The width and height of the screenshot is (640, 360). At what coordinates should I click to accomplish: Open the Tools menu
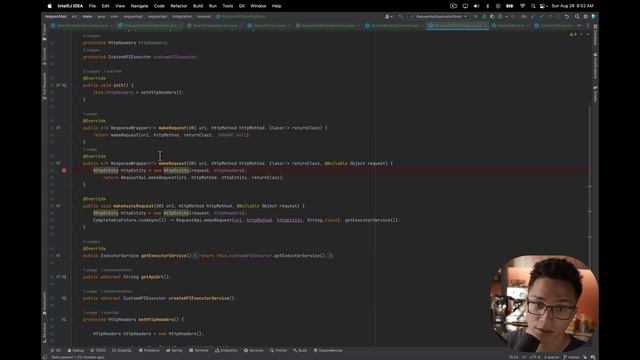point(228,6)
